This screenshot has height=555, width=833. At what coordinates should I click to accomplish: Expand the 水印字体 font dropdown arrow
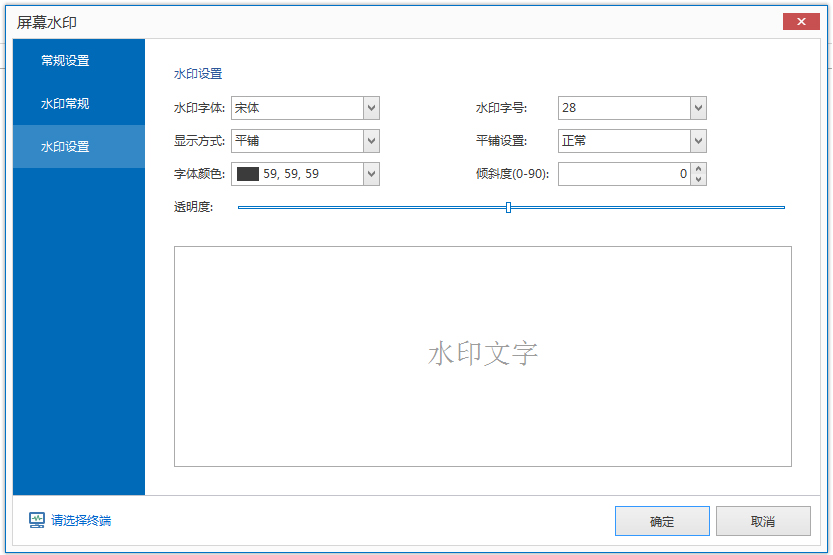click(x=371, y=108)
